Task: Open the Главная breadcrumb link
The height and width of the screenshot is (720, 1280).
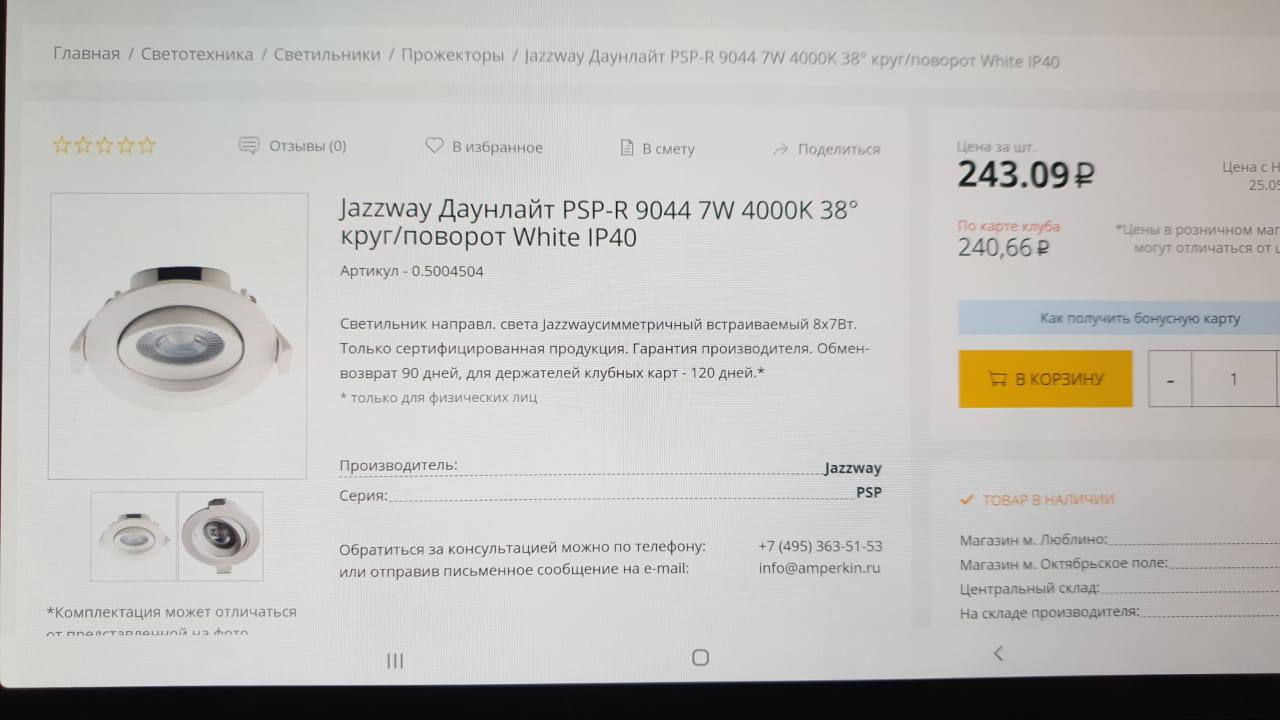Action: (86, 54)
